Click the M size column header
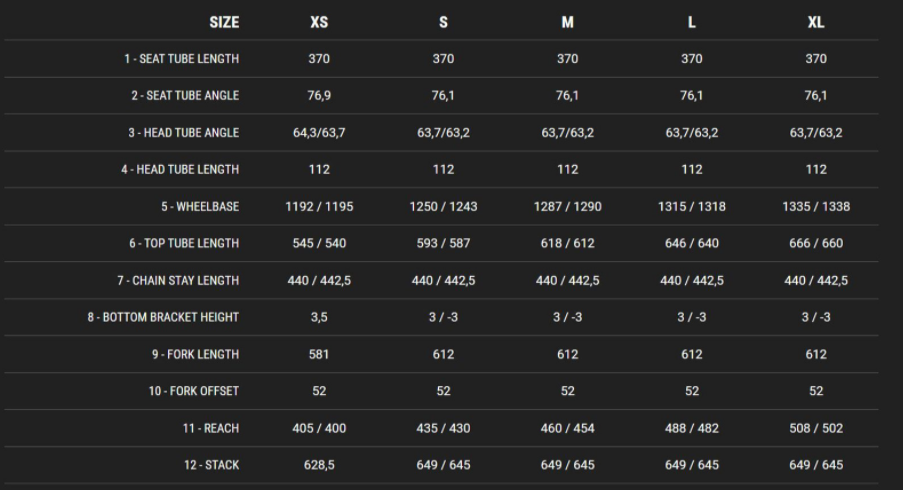The image size is (903, 490). (567, 22)
